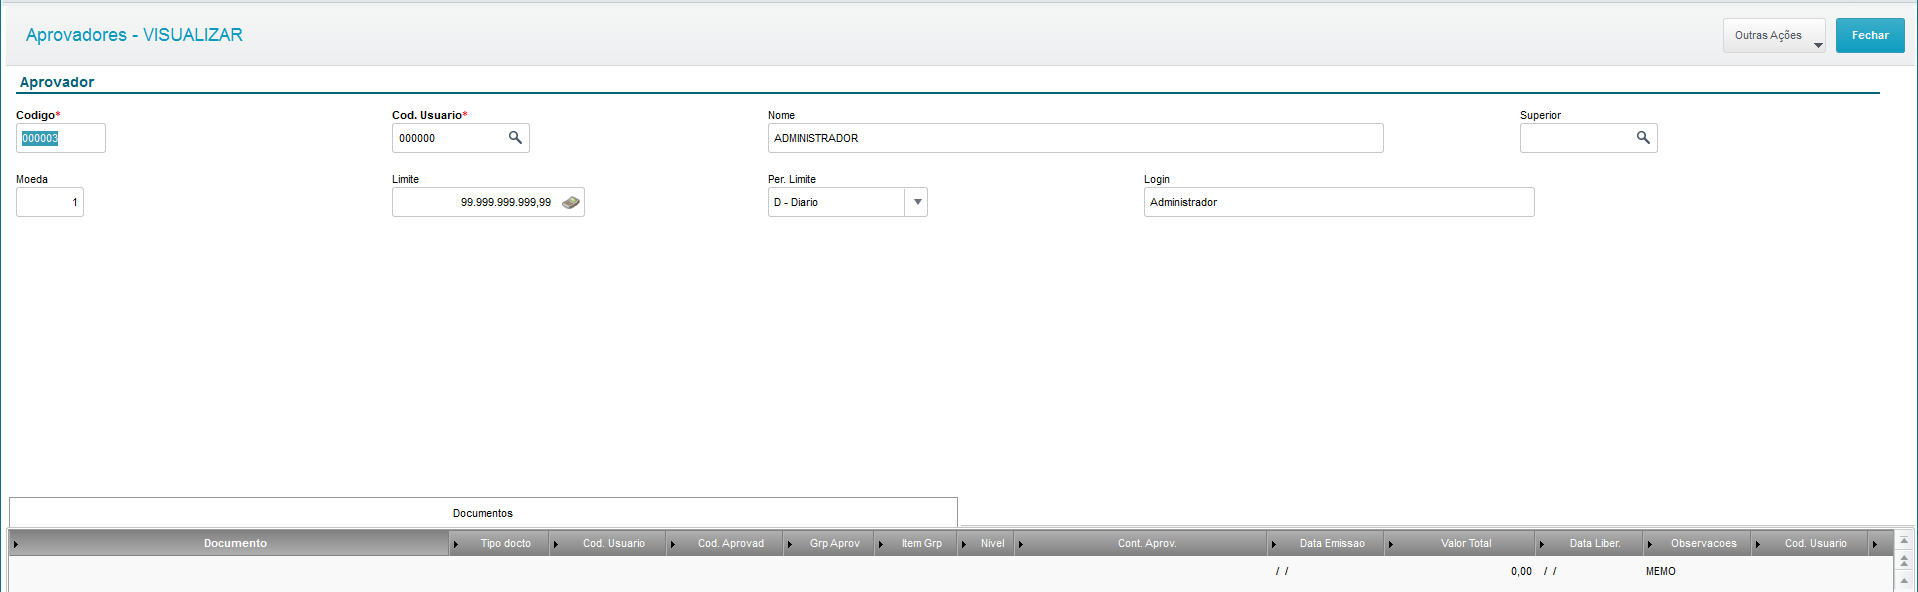Screen dimensions: 1918x592
Task: Open the calculator icon in Limite field
Action: [x=571, y=202]
